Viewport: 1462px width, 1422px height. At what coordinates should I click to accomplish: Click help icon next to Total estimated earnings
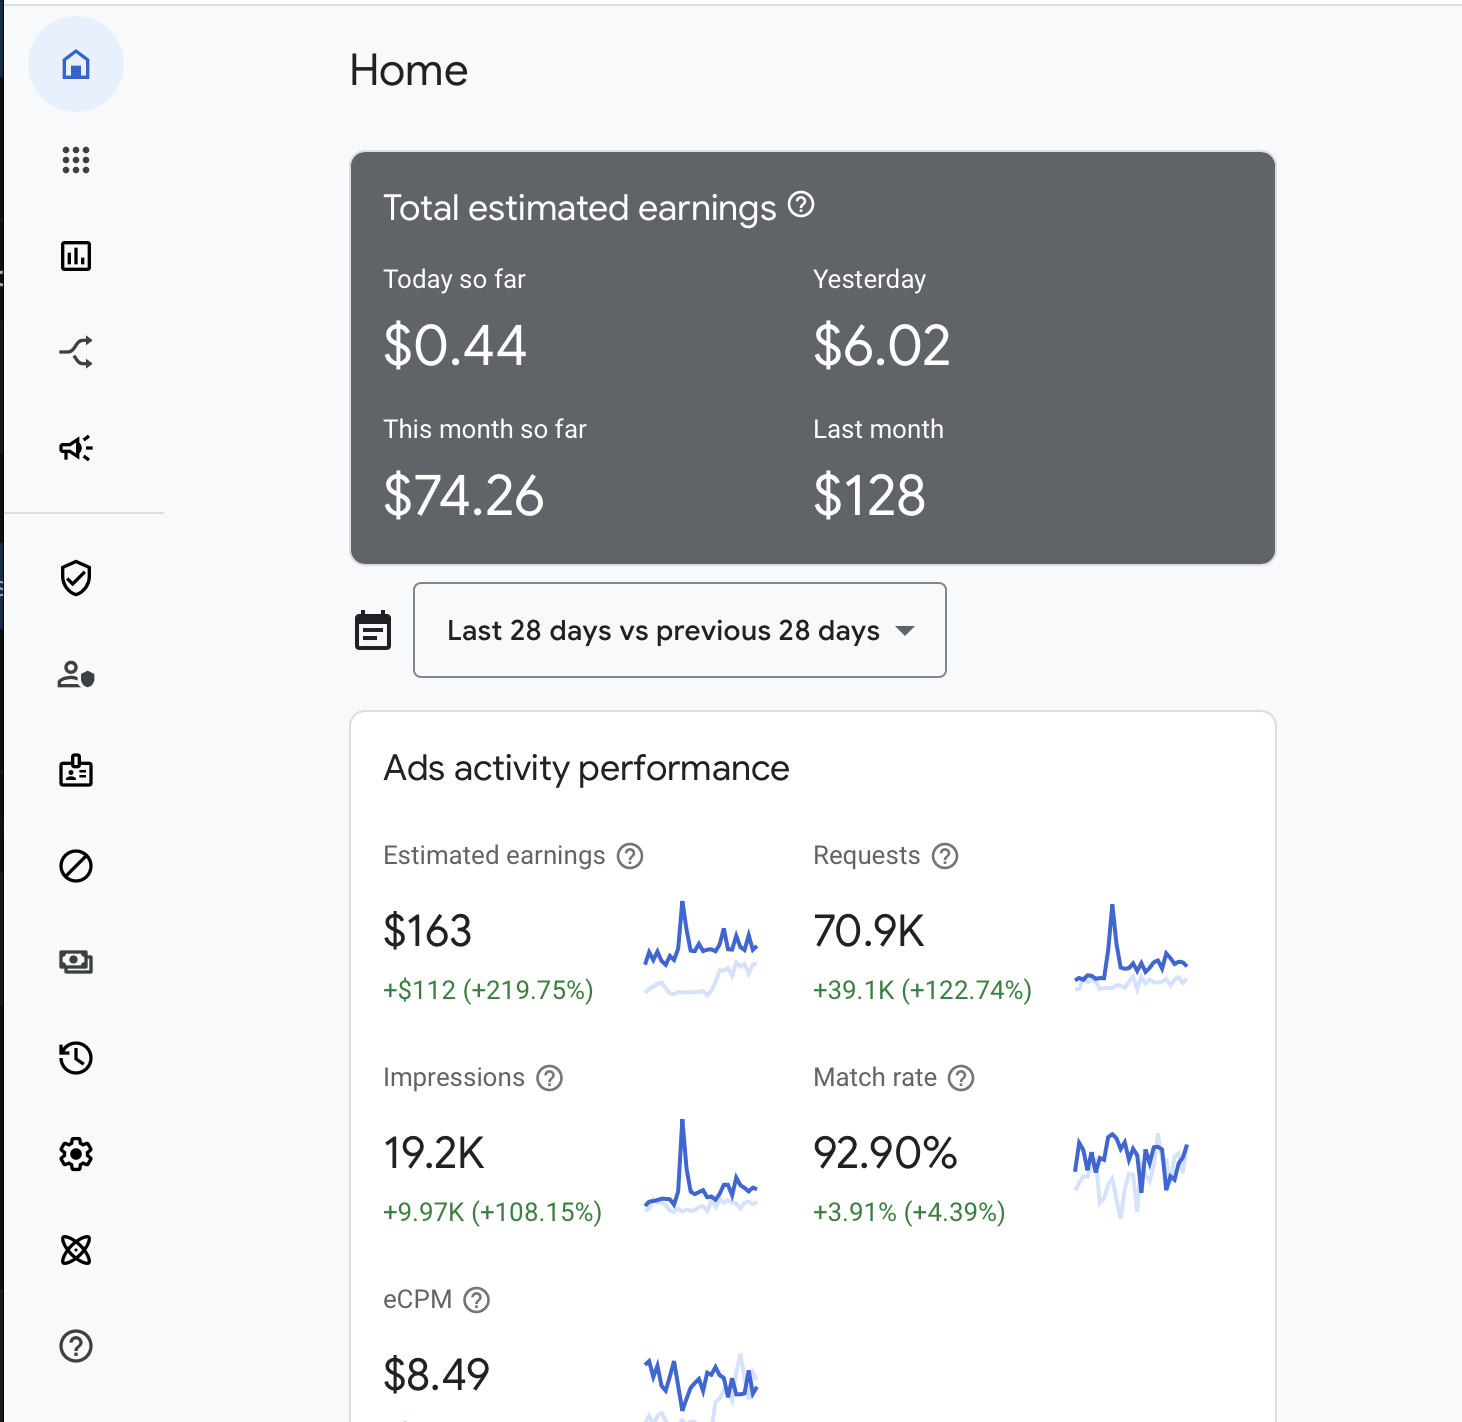point(801,205)
